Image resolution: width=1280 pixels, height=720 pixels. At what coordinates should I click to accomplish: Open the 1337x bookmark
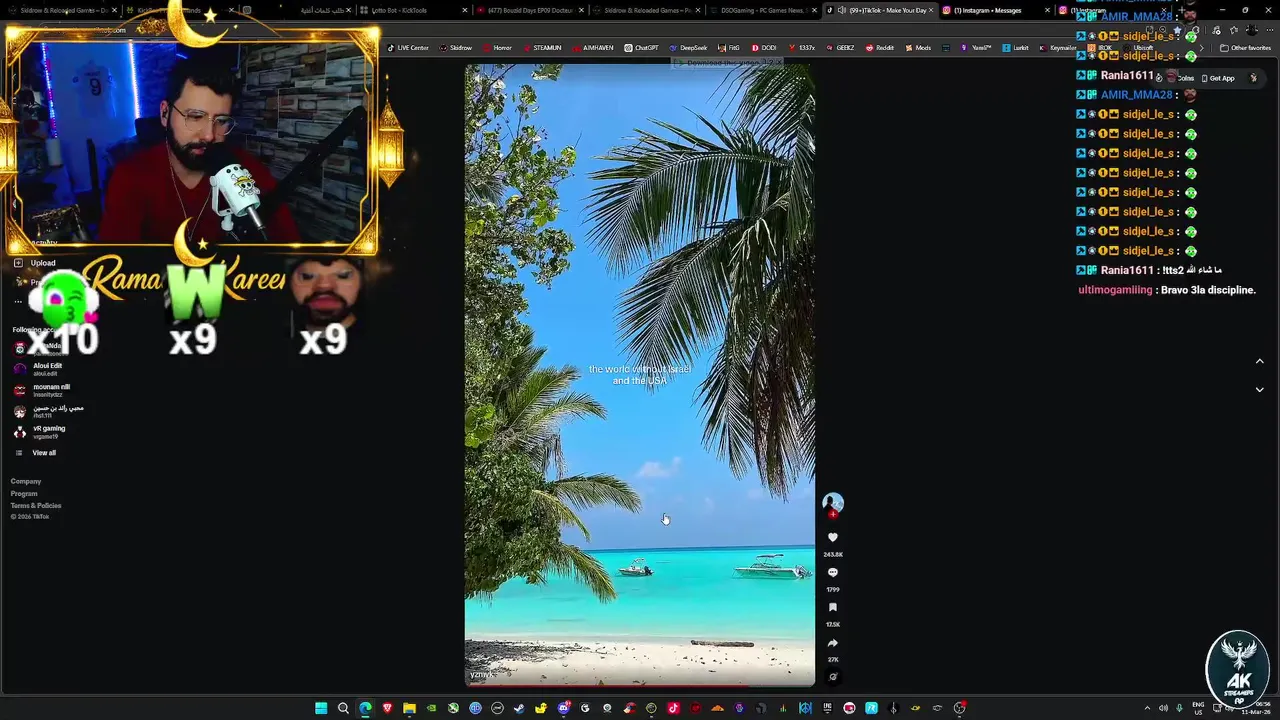click(802, 48)
